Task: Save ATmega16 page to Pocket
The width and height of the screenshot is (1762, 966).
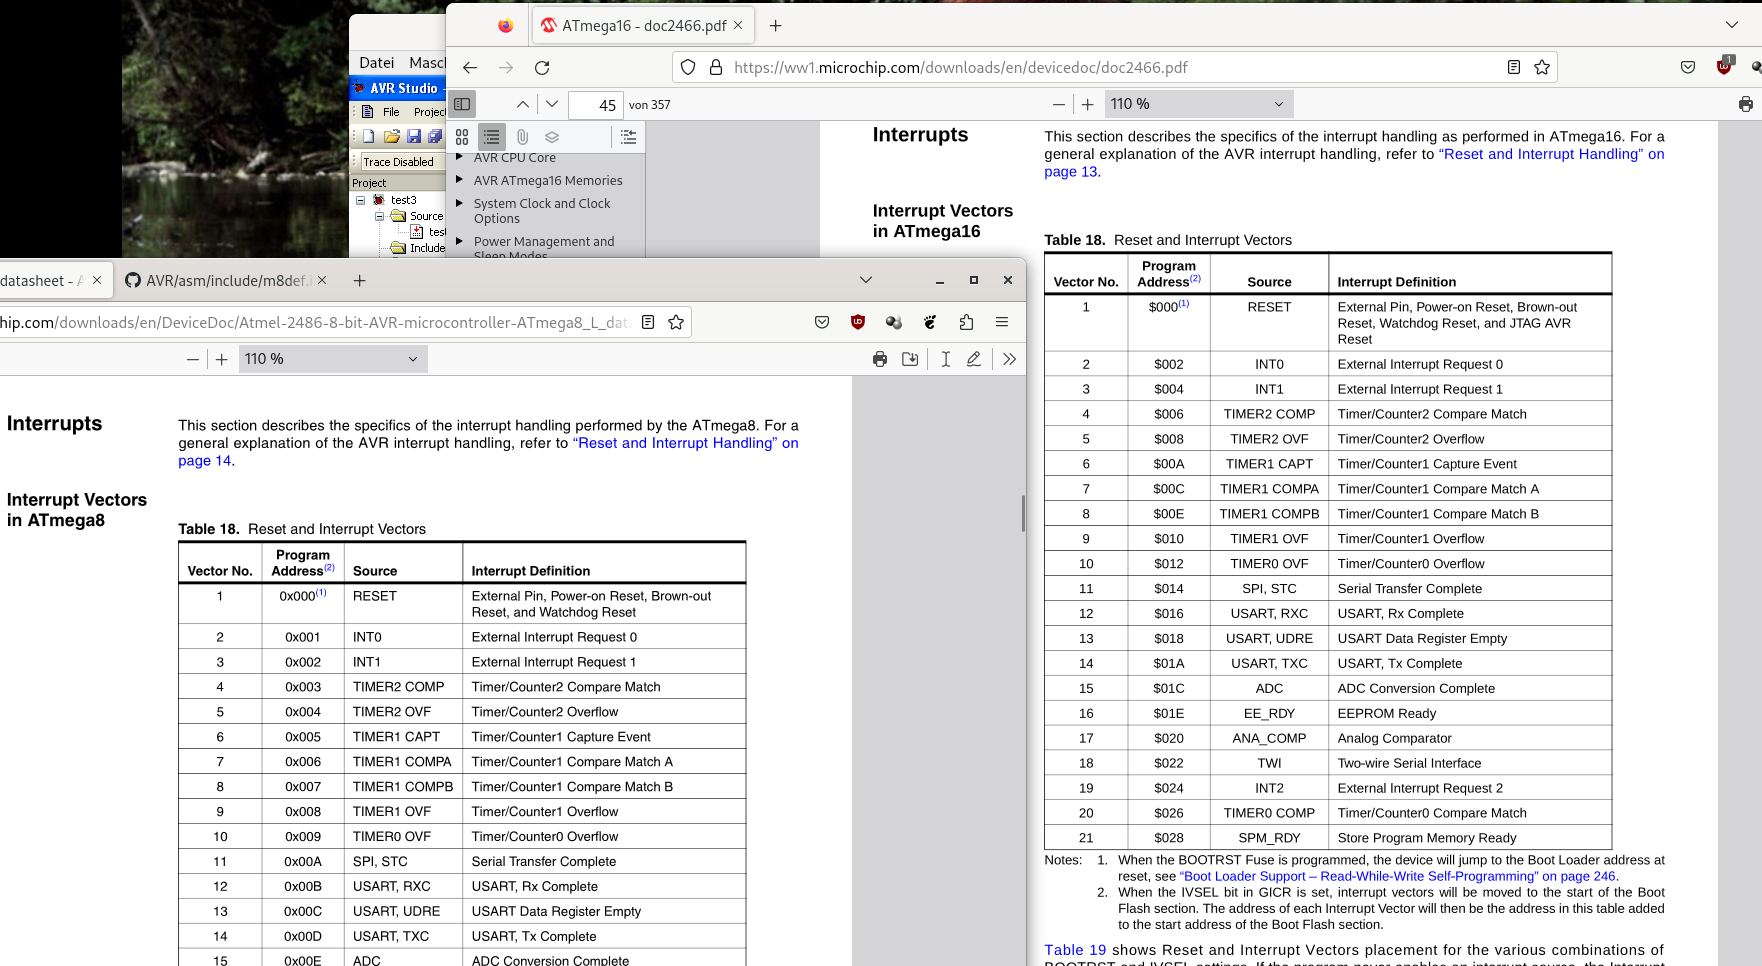Action: click(x=1688, y=67)
